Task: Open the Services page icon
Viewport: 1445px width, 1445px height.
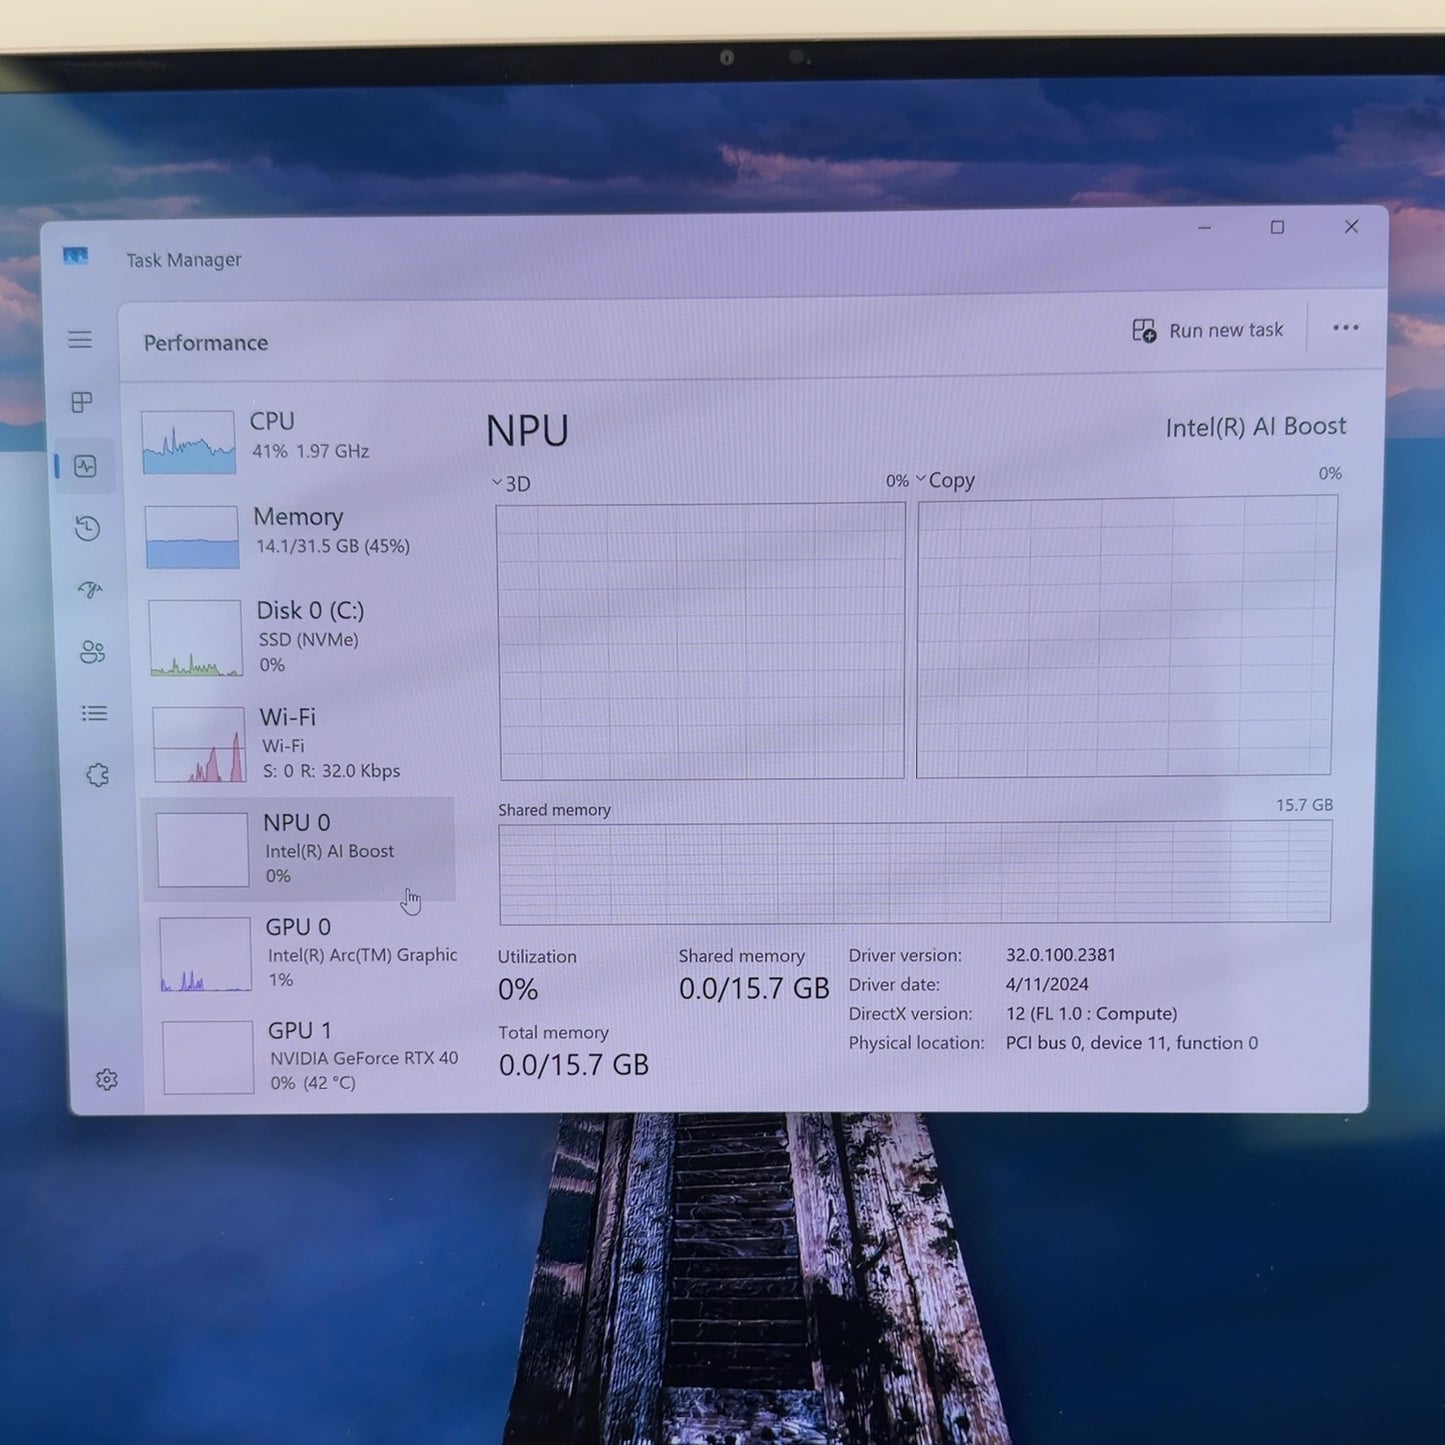Action: 97,775
